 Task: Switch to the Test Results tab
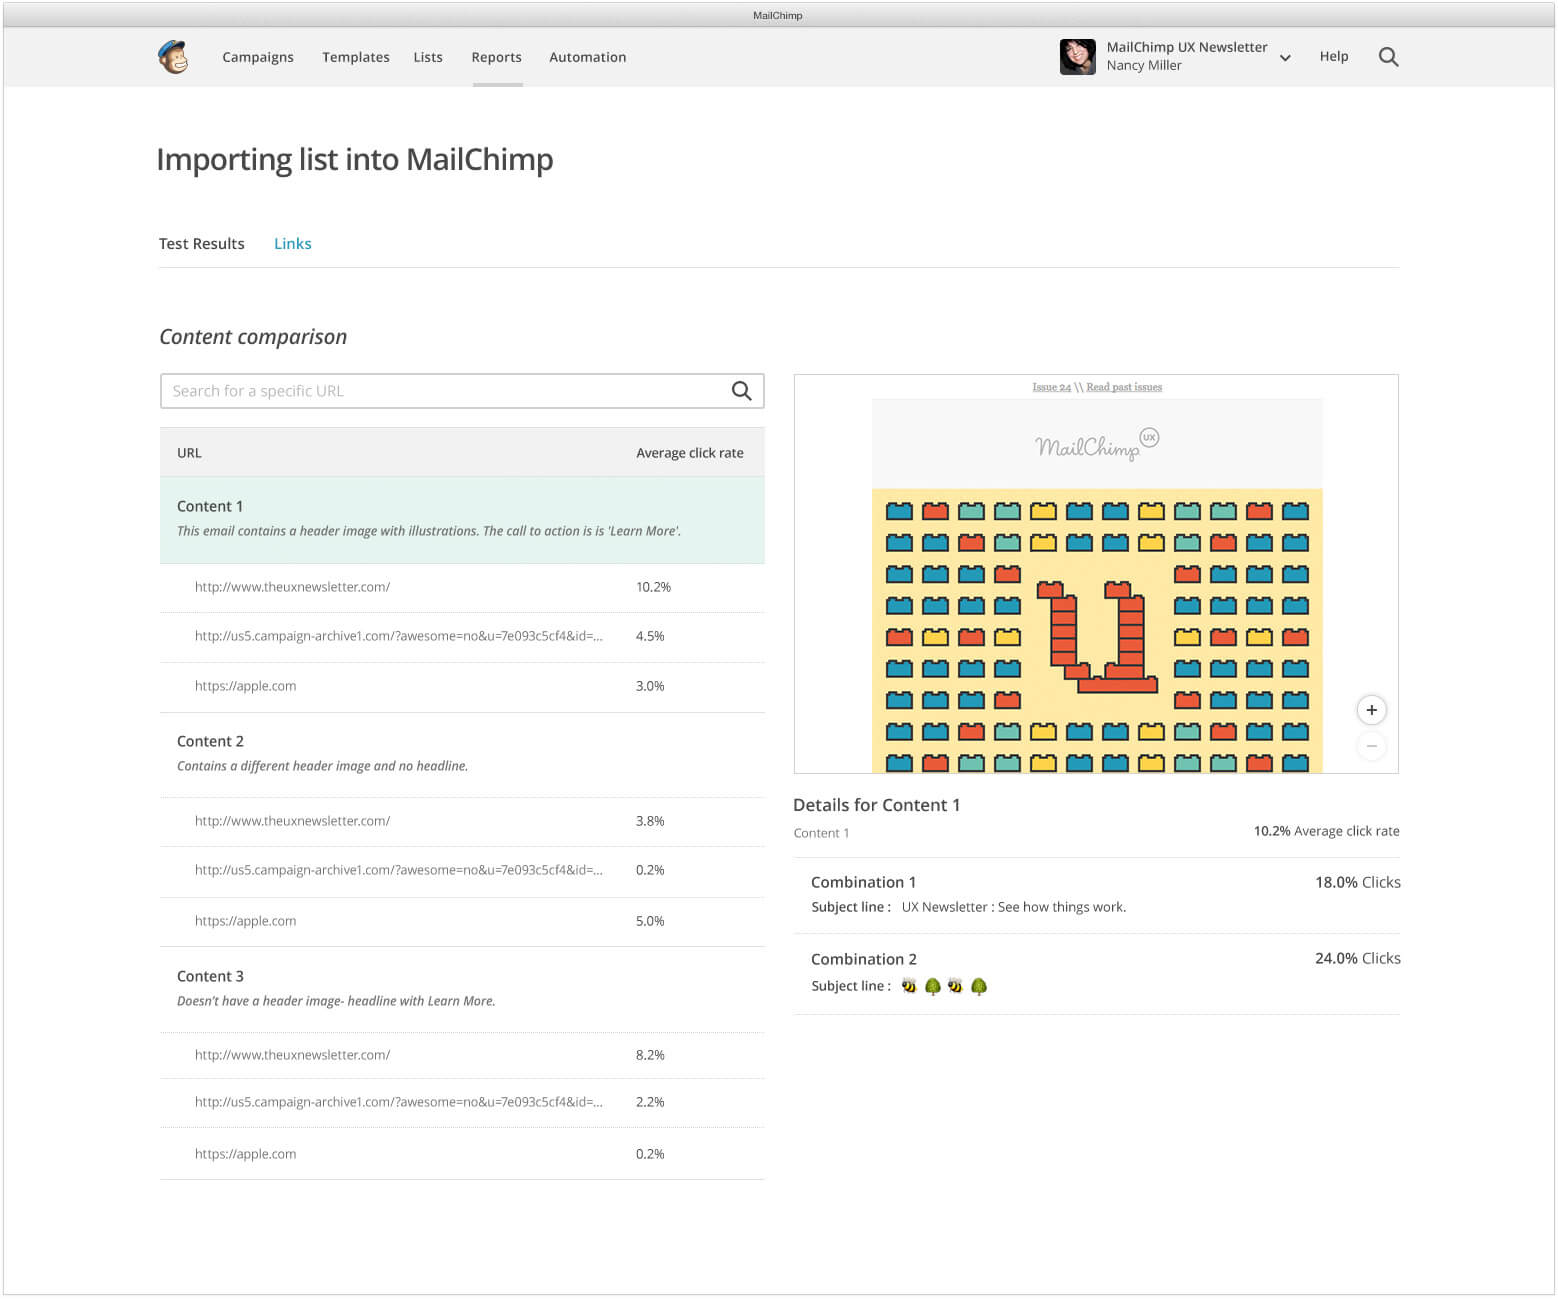click(x=201, y=244)
